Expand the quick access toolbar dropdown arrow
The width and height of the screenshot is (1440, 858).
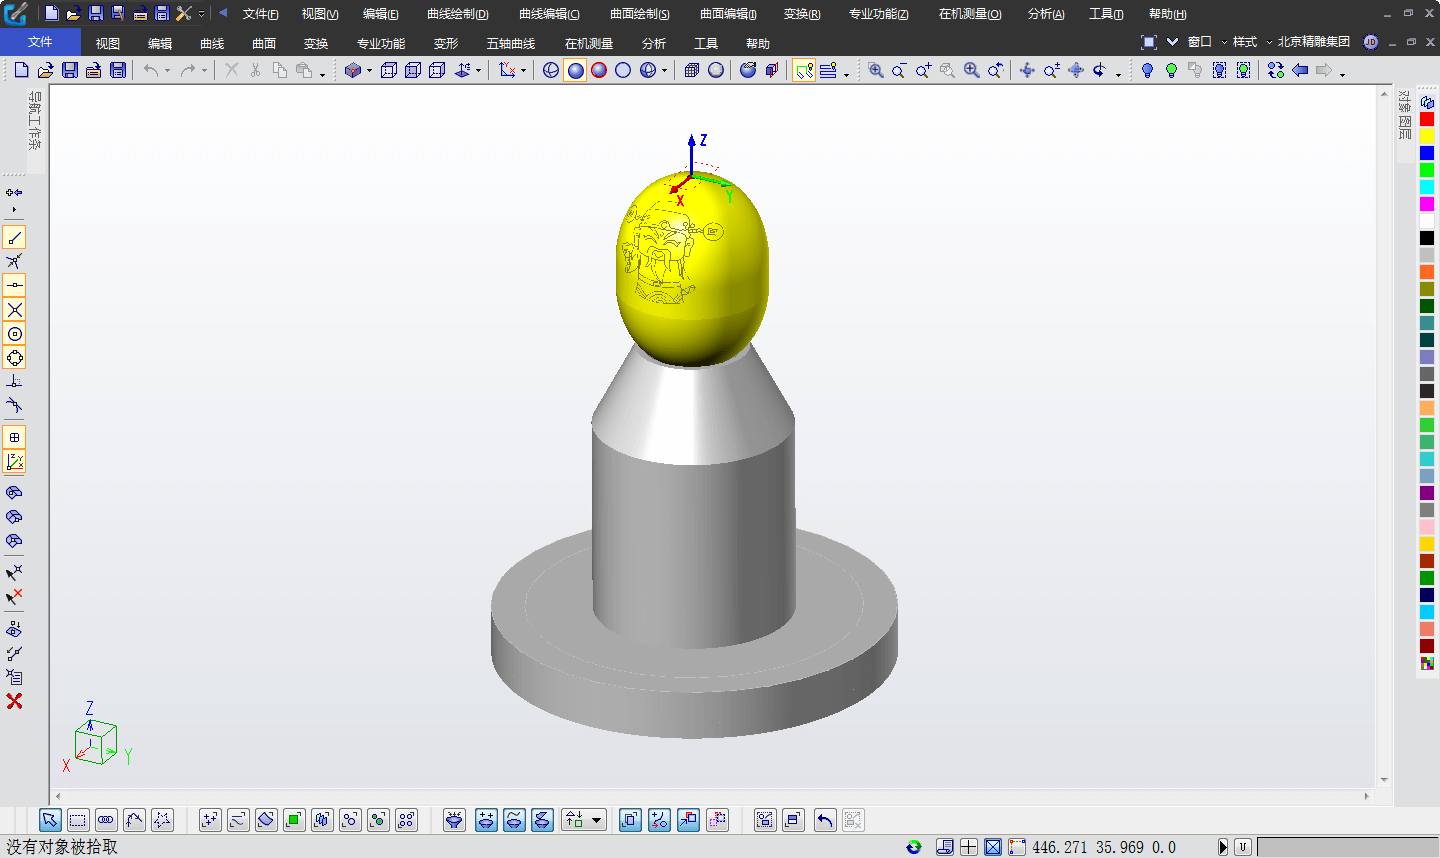click(x=202, y=14)
